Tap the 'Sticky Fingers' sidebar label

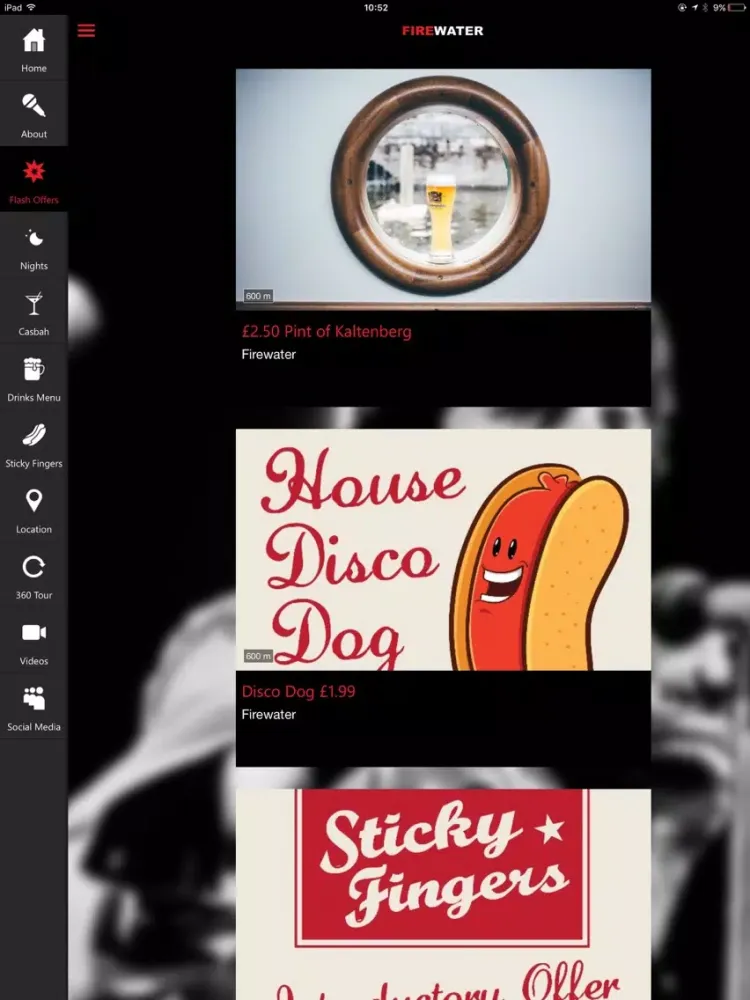point(34,464)
